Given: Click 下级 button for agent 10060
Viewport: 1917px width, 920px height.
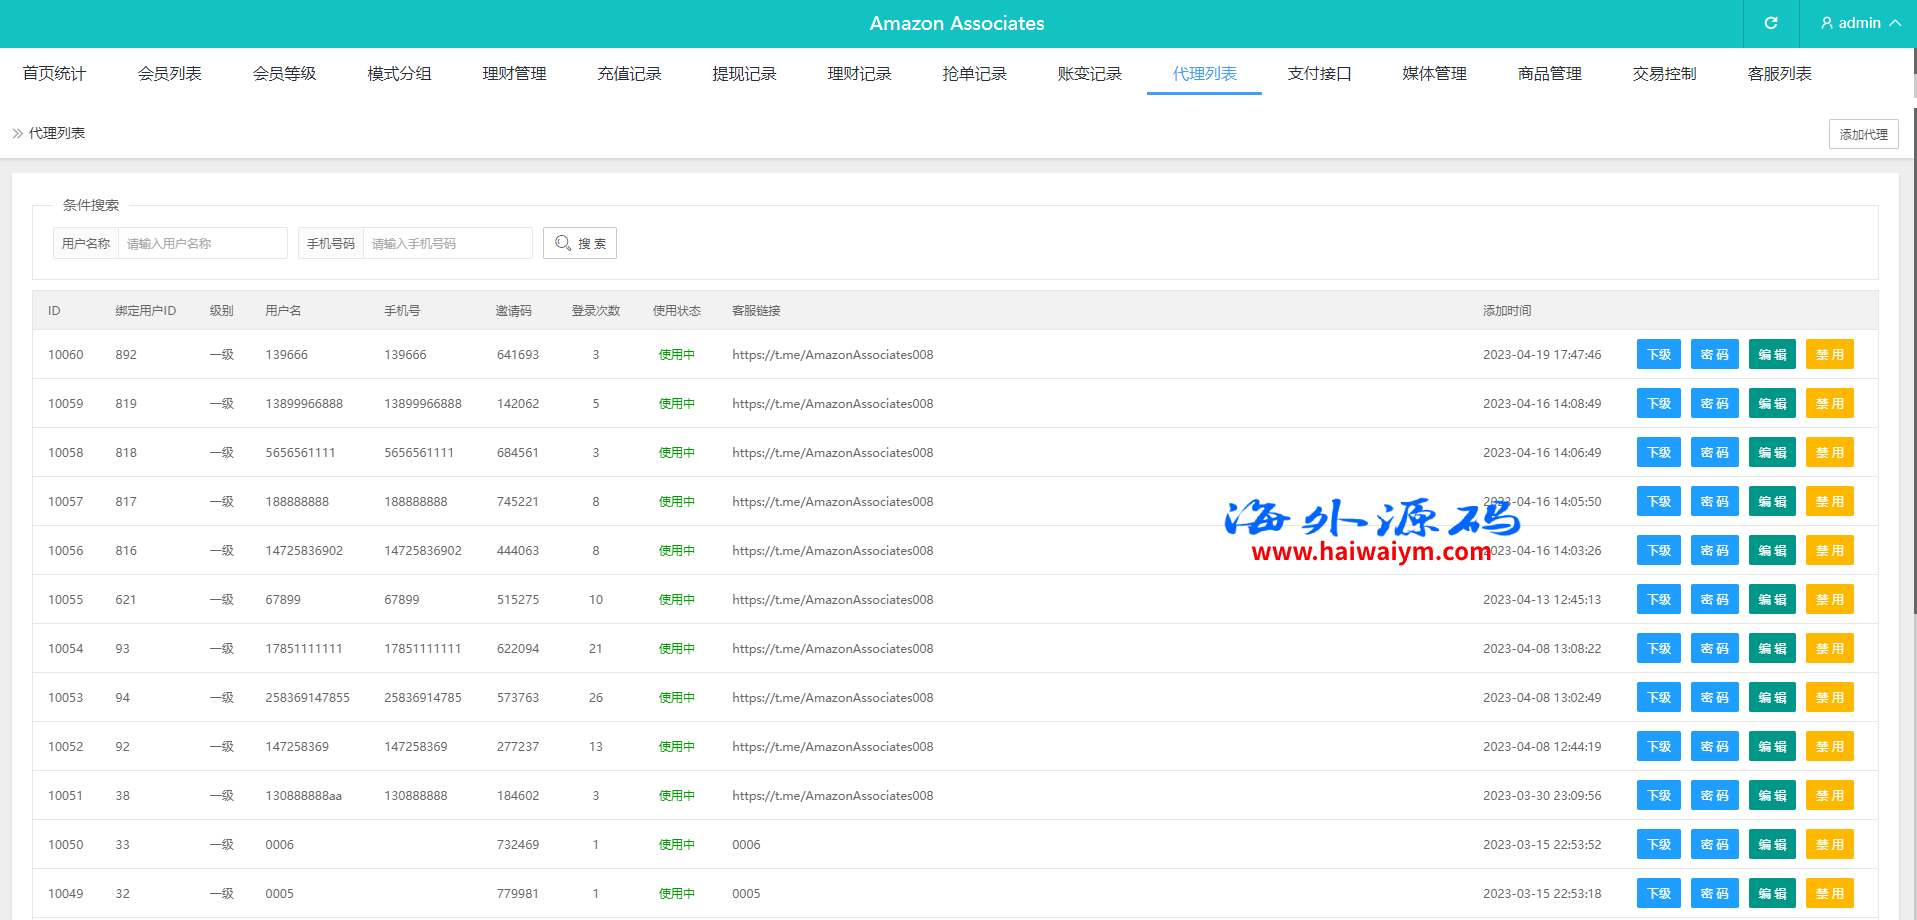Looking at the screenshot, I should point(1658,355).
